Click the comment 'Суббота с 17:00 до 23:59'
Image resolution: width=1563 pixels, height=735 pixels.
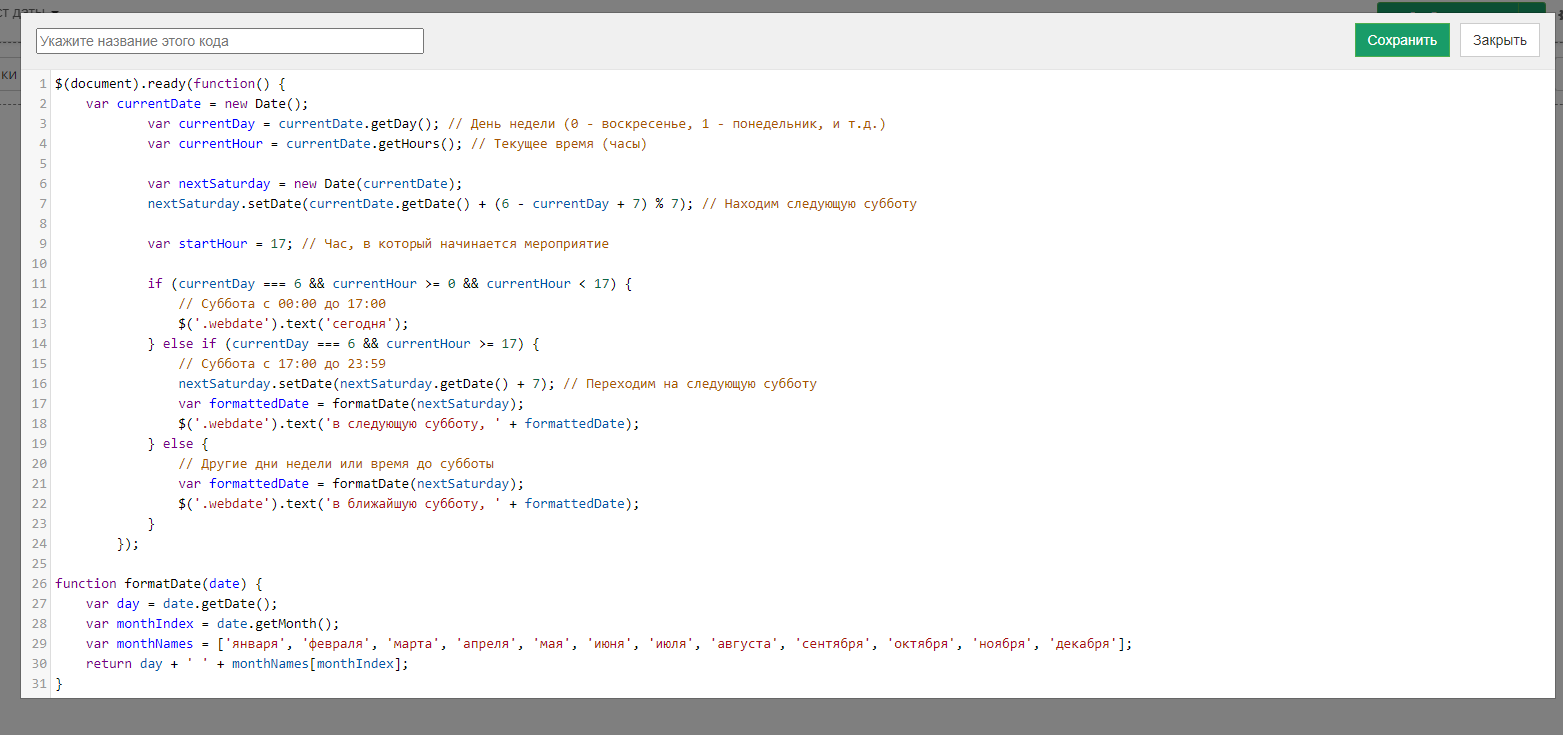click(x=282, y=364)
